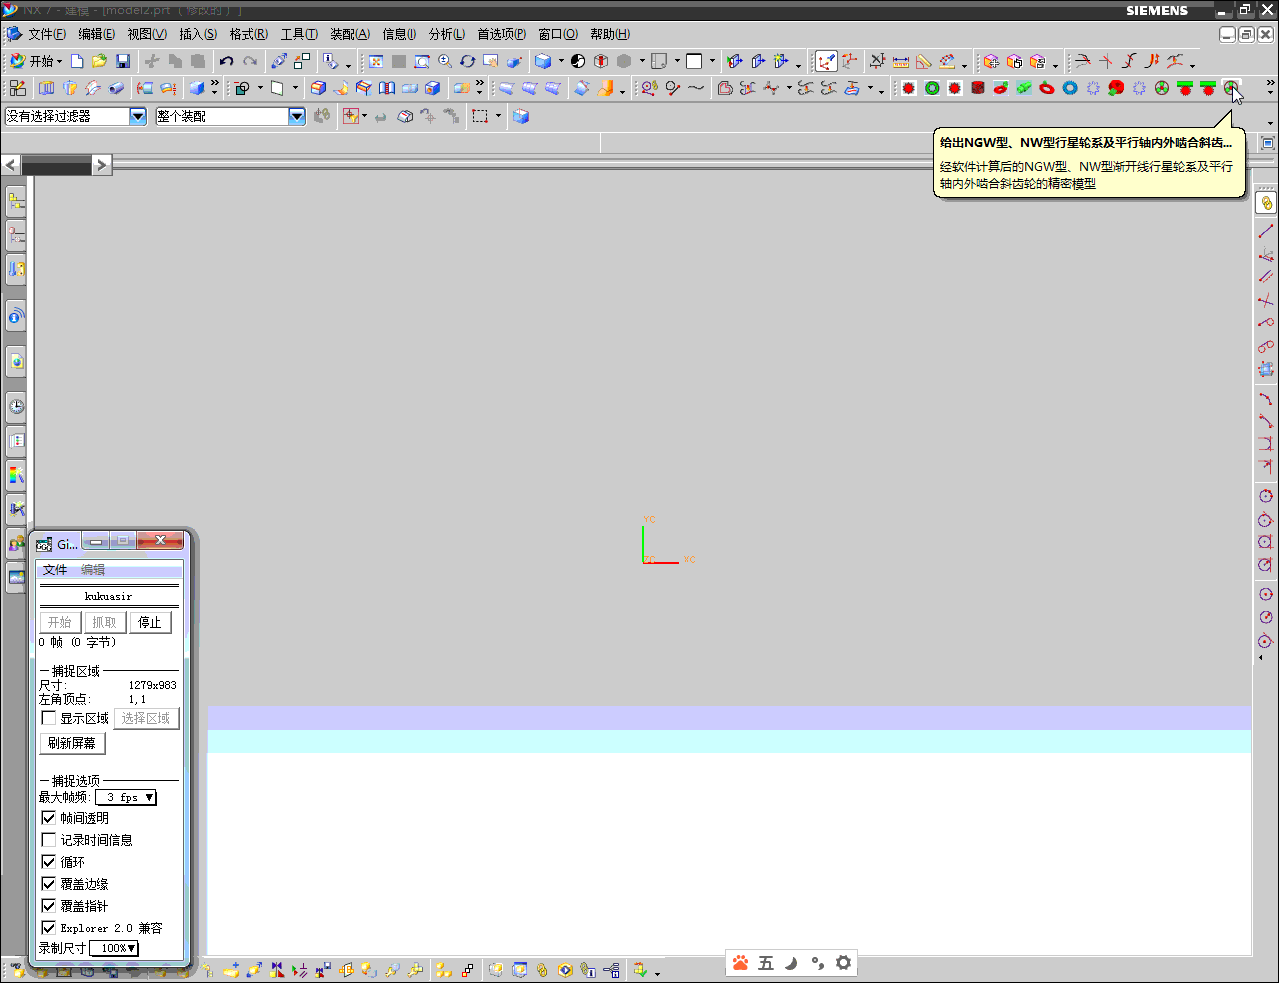Click the green ring gear icon
This screenshot has width=1279, height=983.
932,88
